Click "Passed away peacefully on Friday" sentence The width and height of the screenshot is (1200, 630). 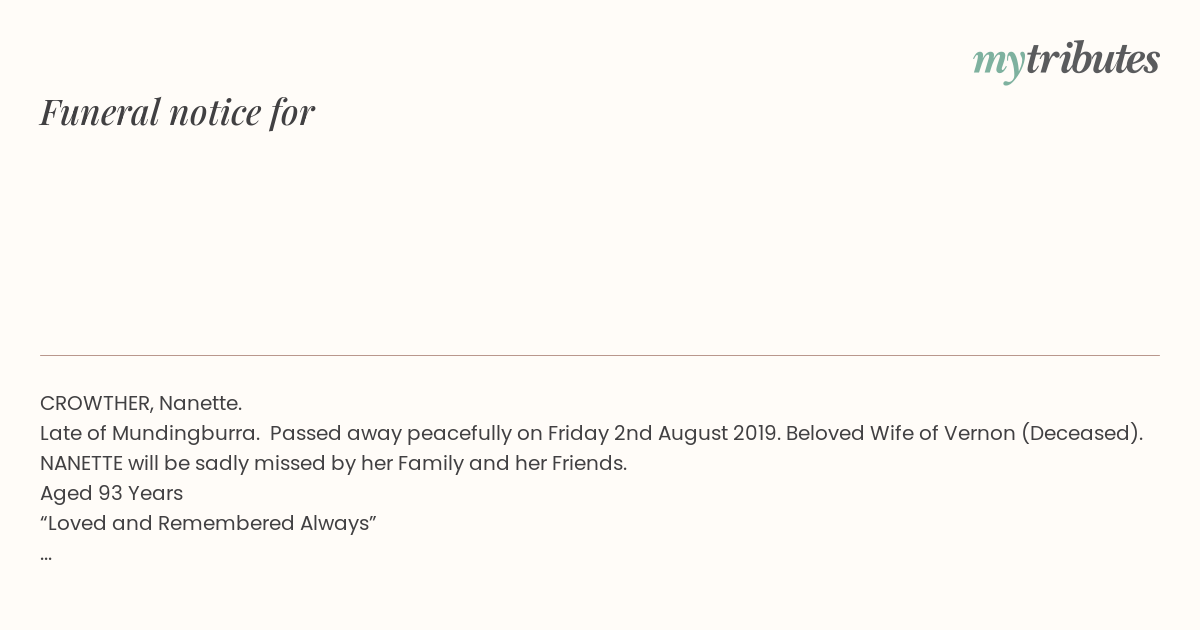click(439, 433)
